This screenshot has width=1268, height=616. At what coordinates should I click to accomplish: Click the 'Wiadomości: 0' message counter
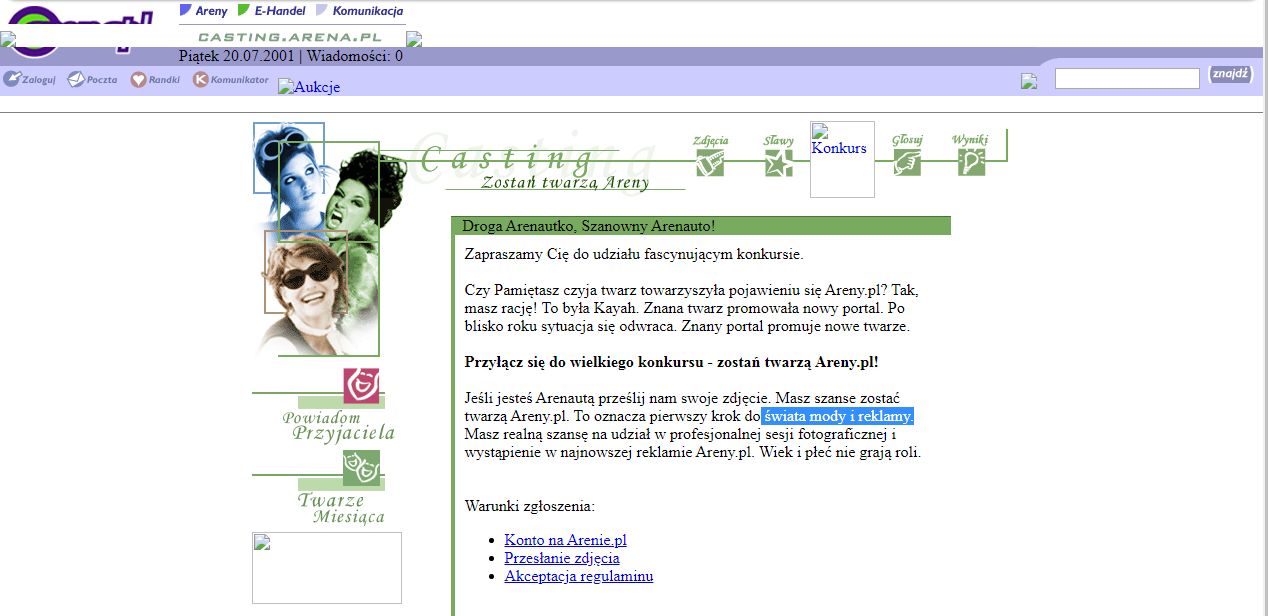pos(355,56)
